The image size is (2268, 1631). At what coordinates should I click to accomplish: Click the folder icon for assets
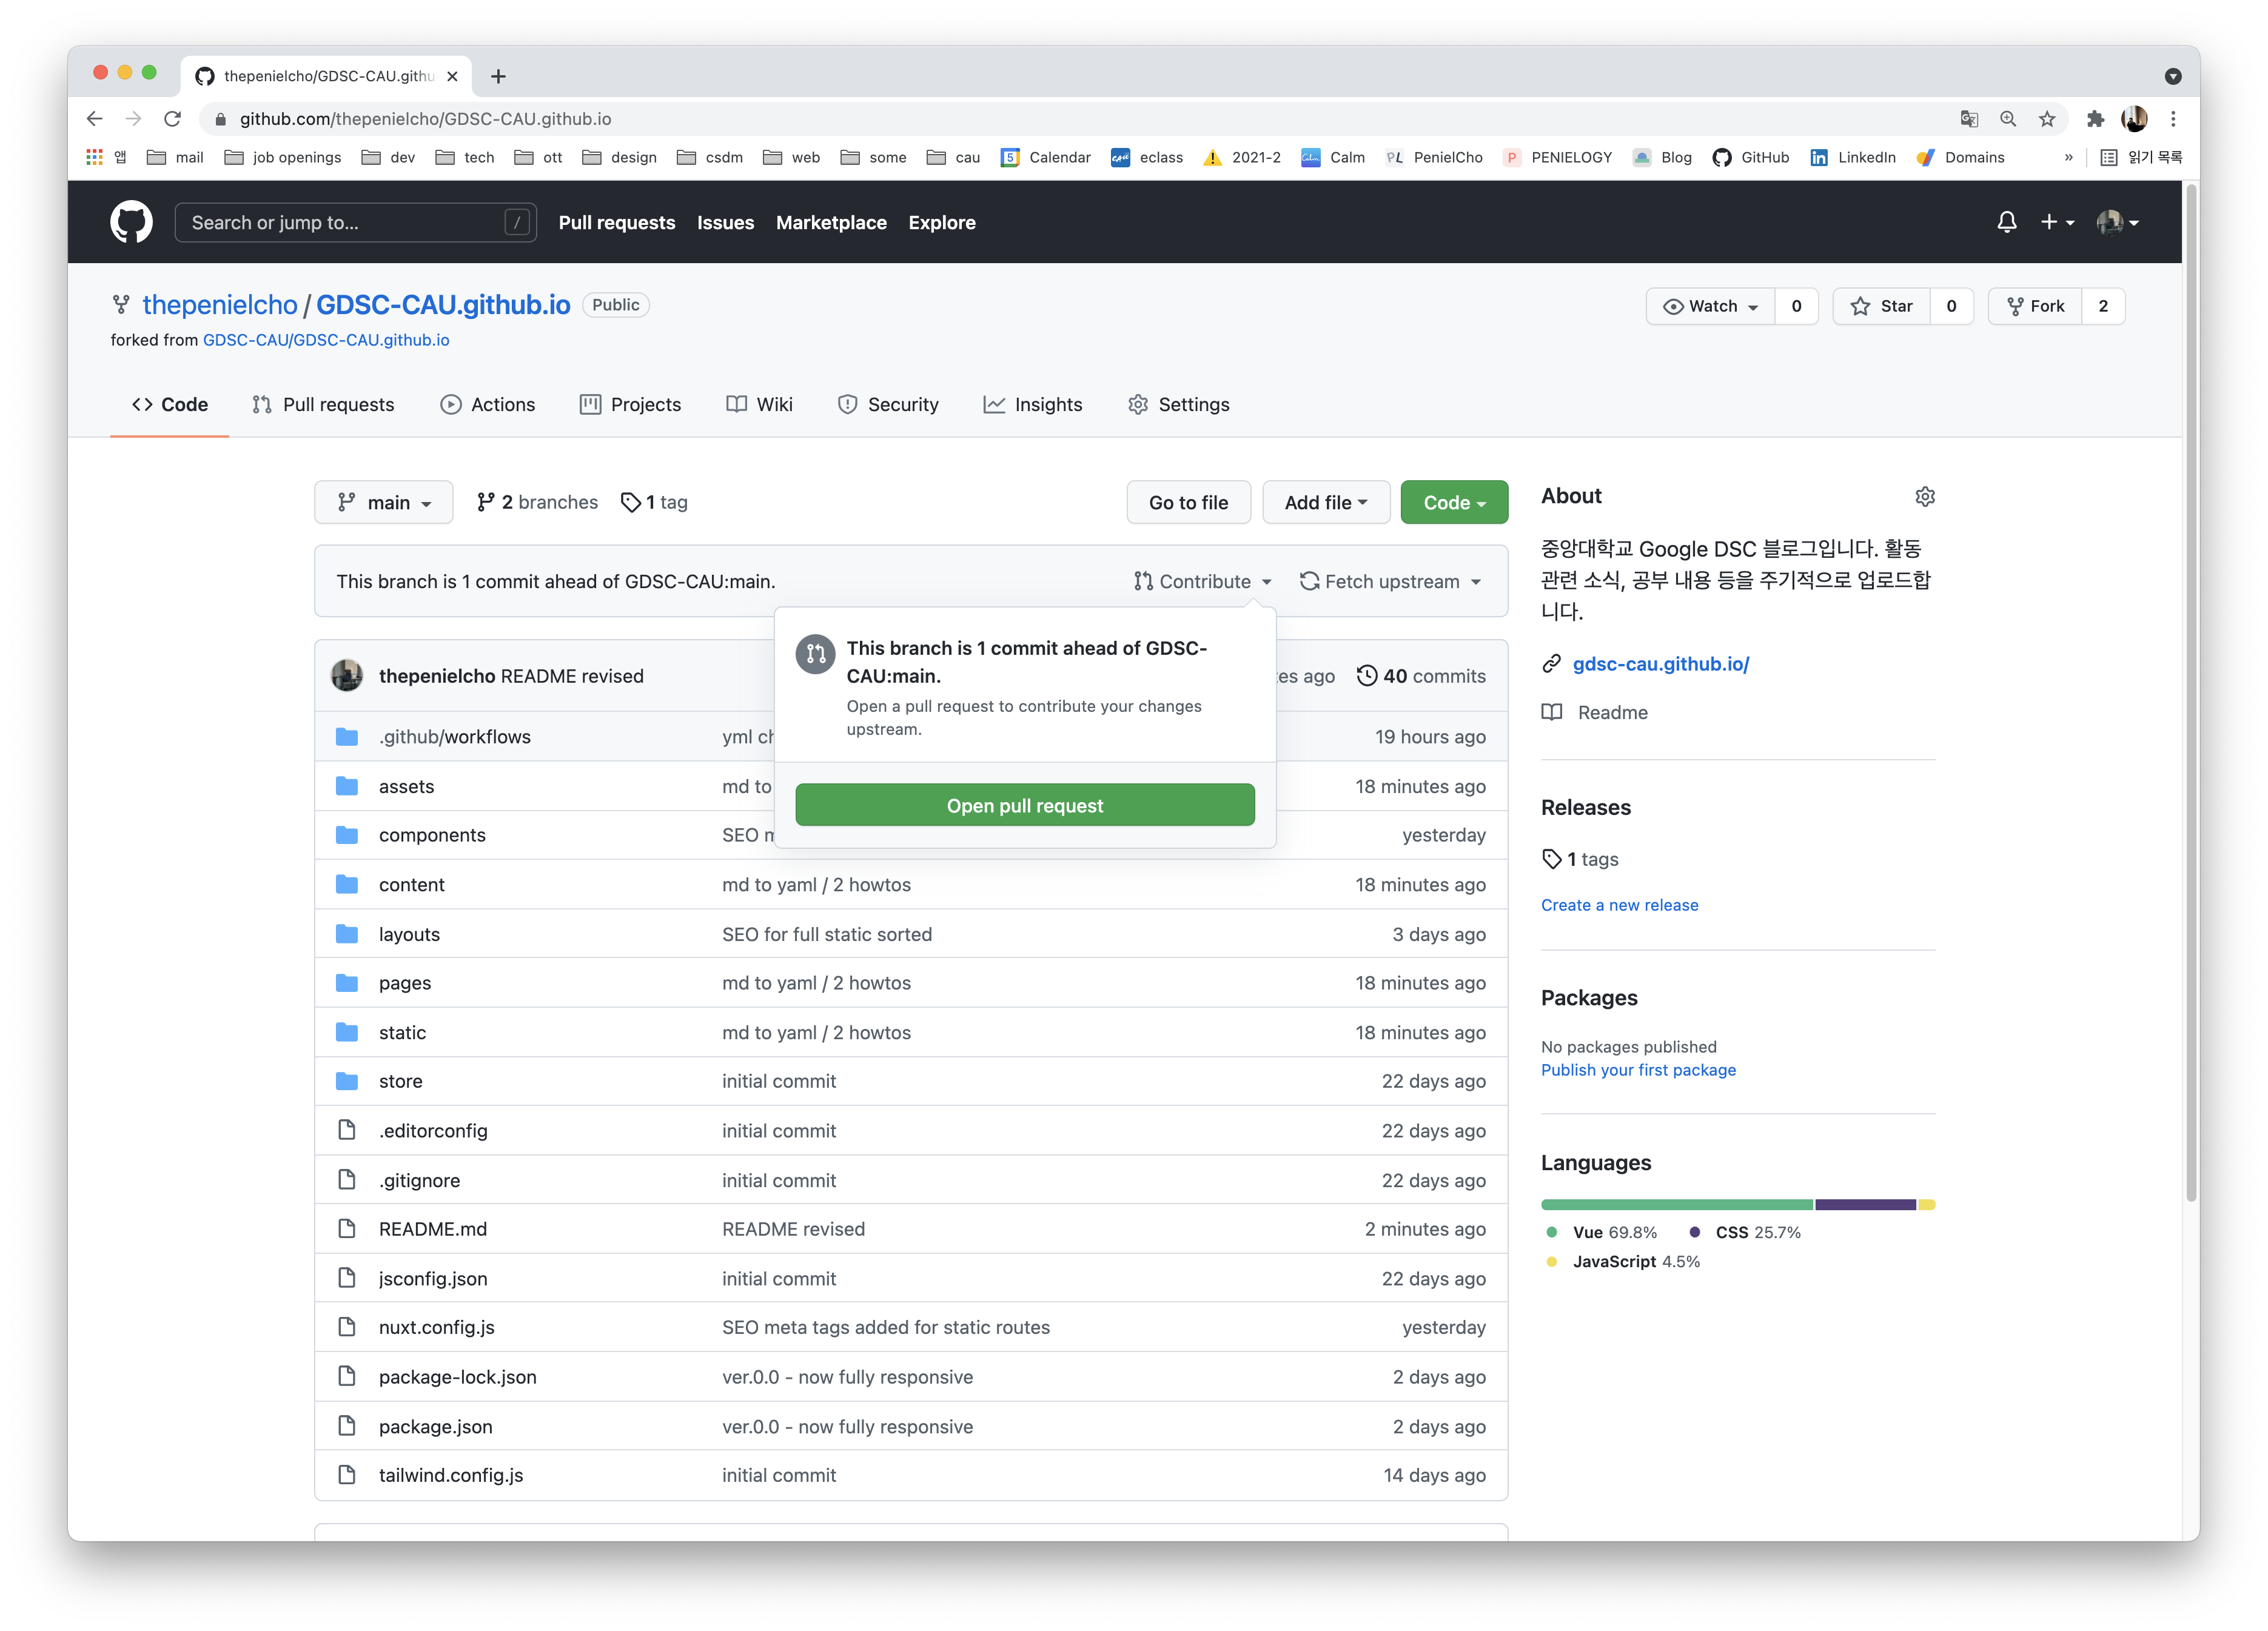[x=347, y=786]
